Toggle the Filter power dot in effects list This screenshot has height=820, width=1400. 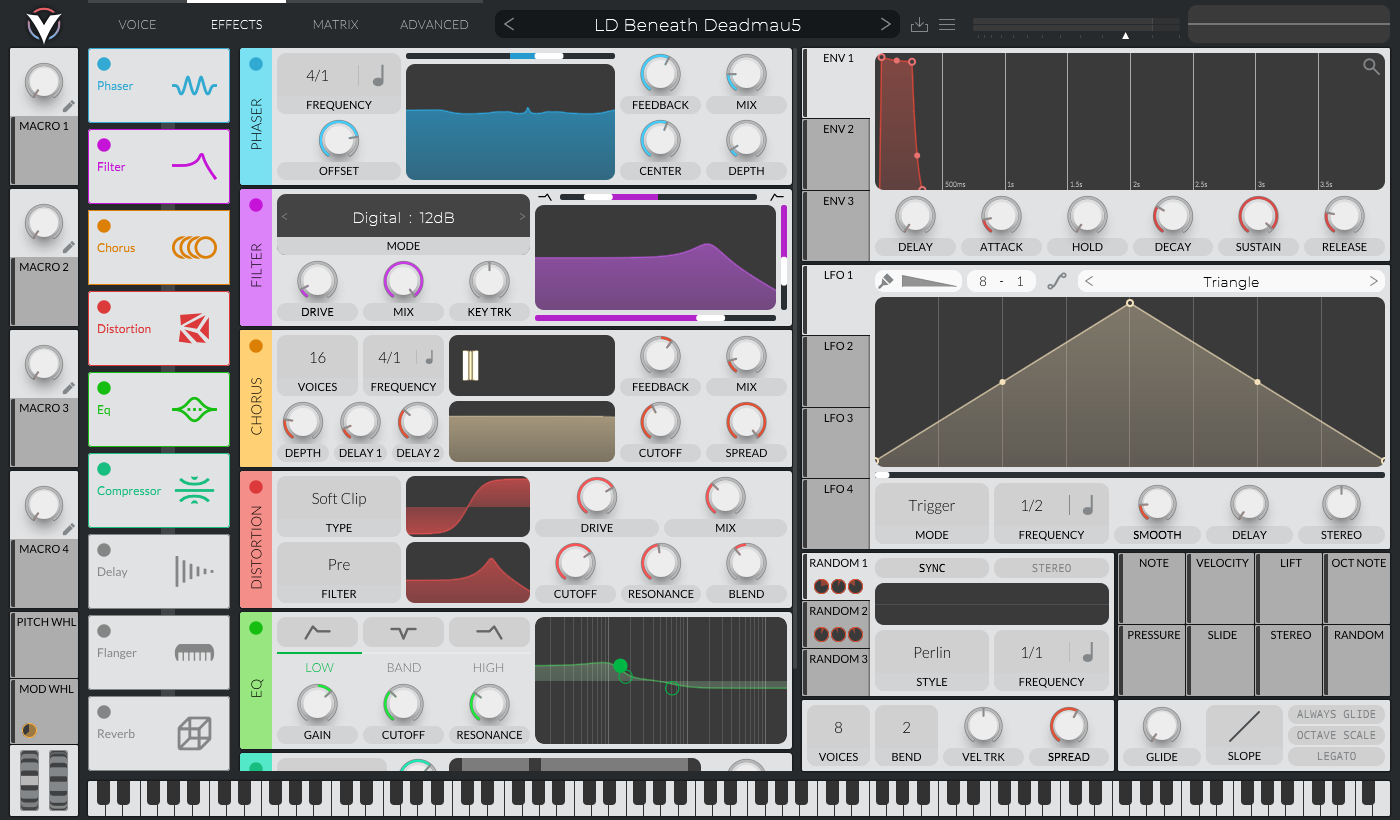104,145
